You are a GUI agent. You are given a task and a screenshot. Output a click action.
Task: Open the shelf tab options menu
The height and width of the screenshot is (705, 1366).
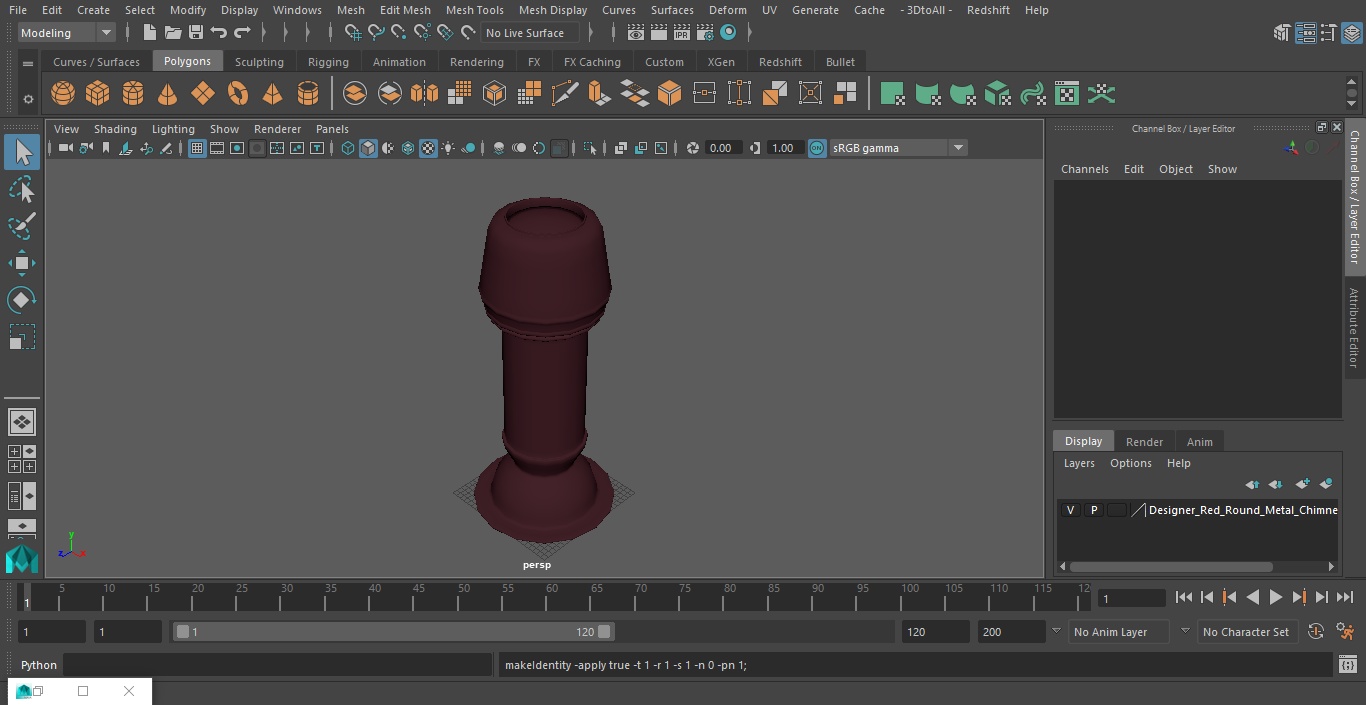(x=28, y=63)
